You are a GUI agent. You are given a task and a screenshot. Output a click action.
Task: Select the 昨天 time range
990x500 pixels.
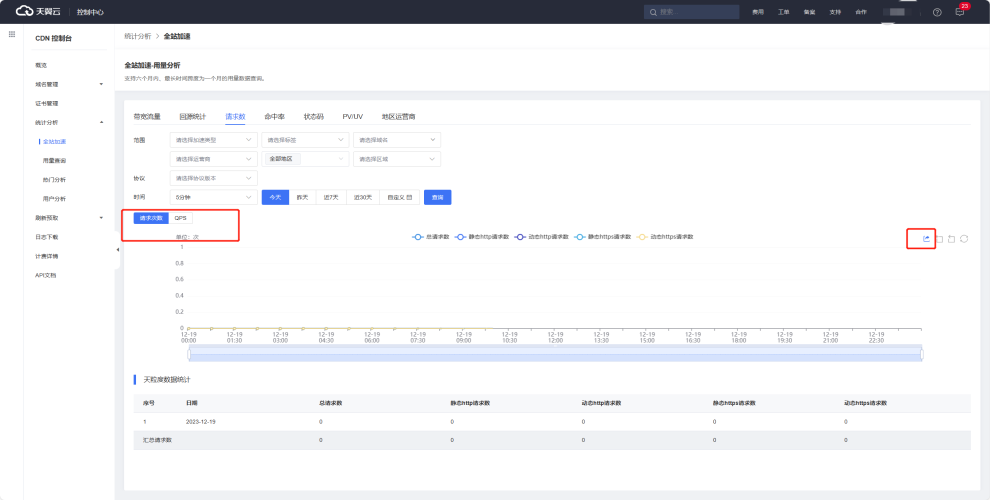(302, 198)
